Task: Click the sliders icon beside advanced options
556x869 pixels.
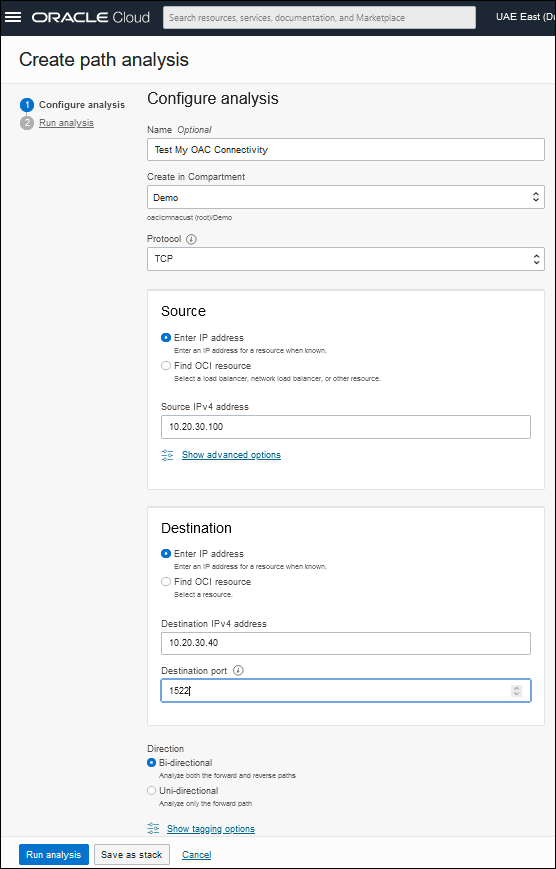Action: 167,455
